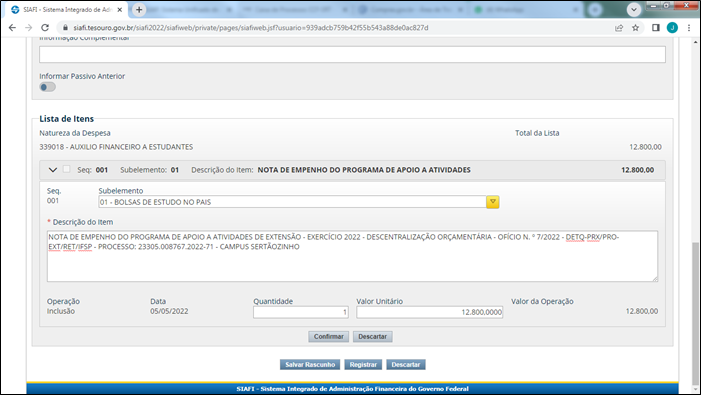Click the page vertical scrollbar

click(695, 214)
